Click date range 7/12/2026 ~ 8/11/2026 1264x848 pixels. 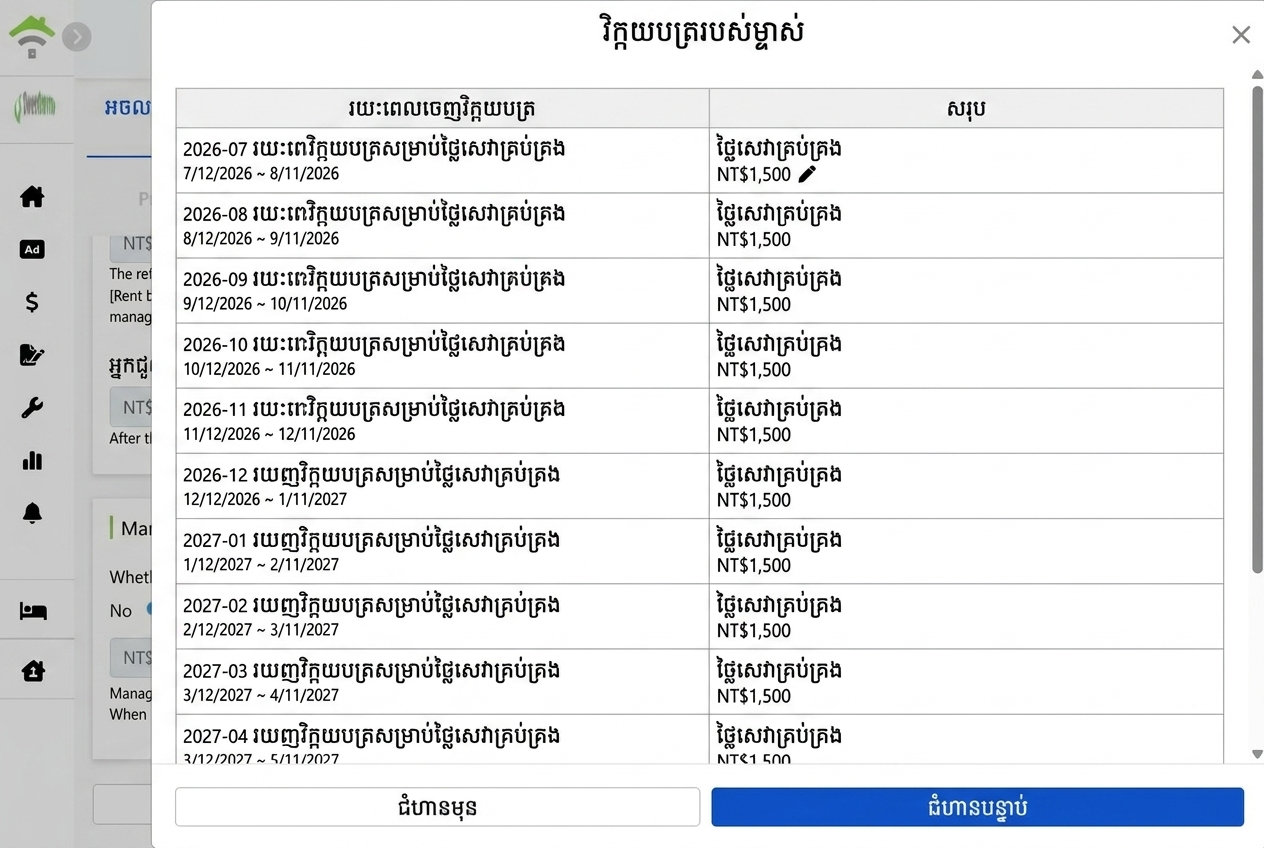tap(261, 174)
